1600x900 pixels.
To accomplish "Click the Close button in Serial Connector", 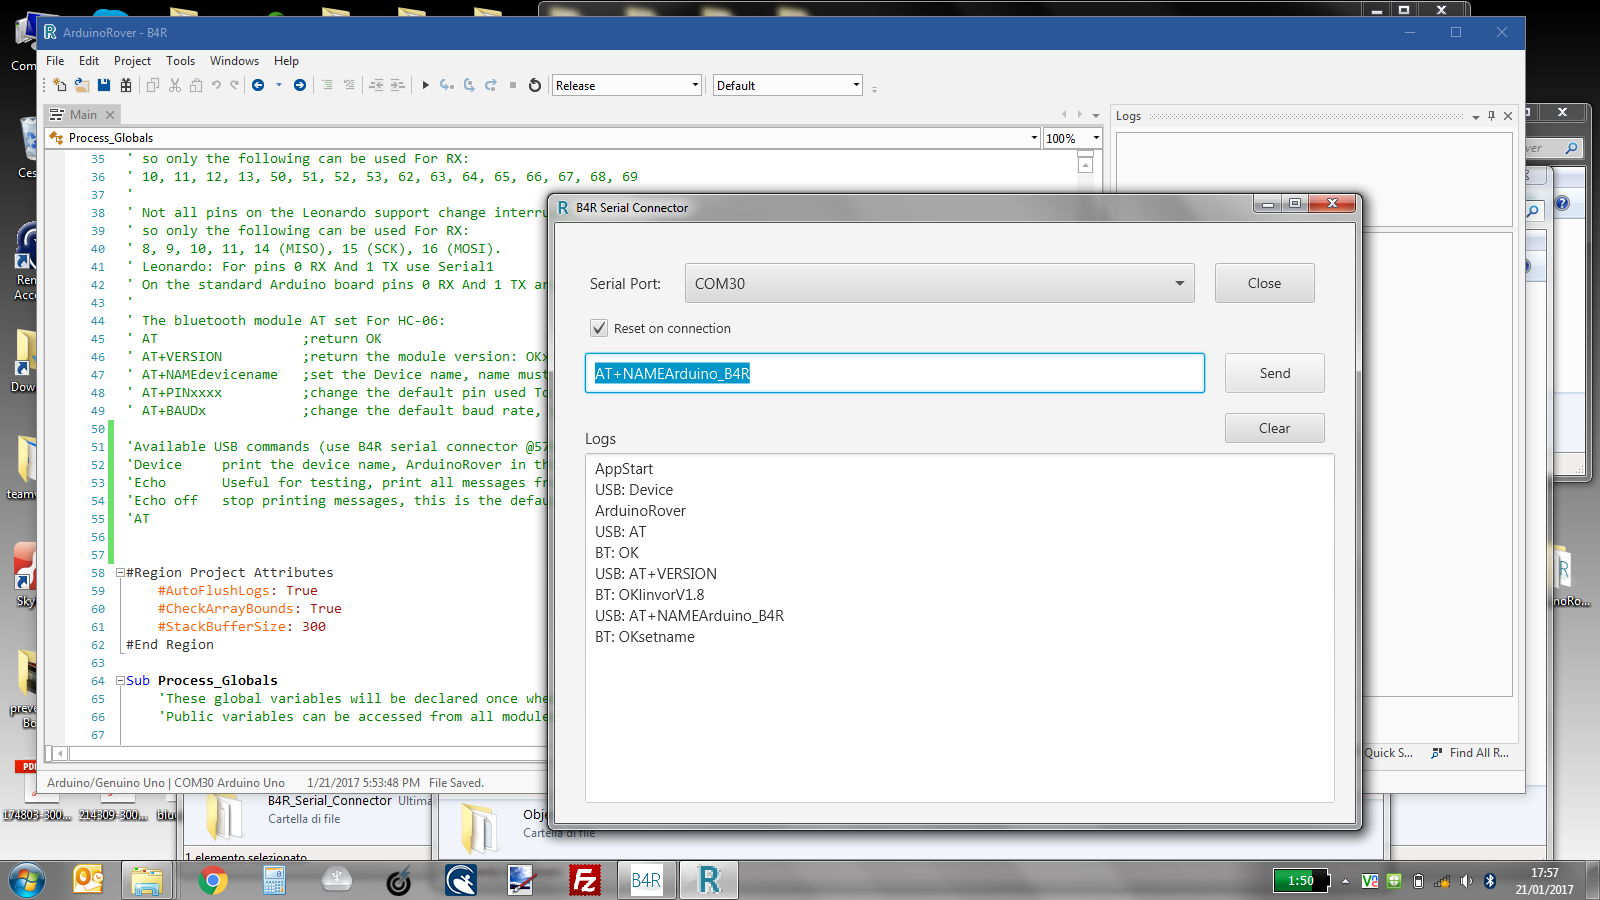I will (x=1264, y=283).
